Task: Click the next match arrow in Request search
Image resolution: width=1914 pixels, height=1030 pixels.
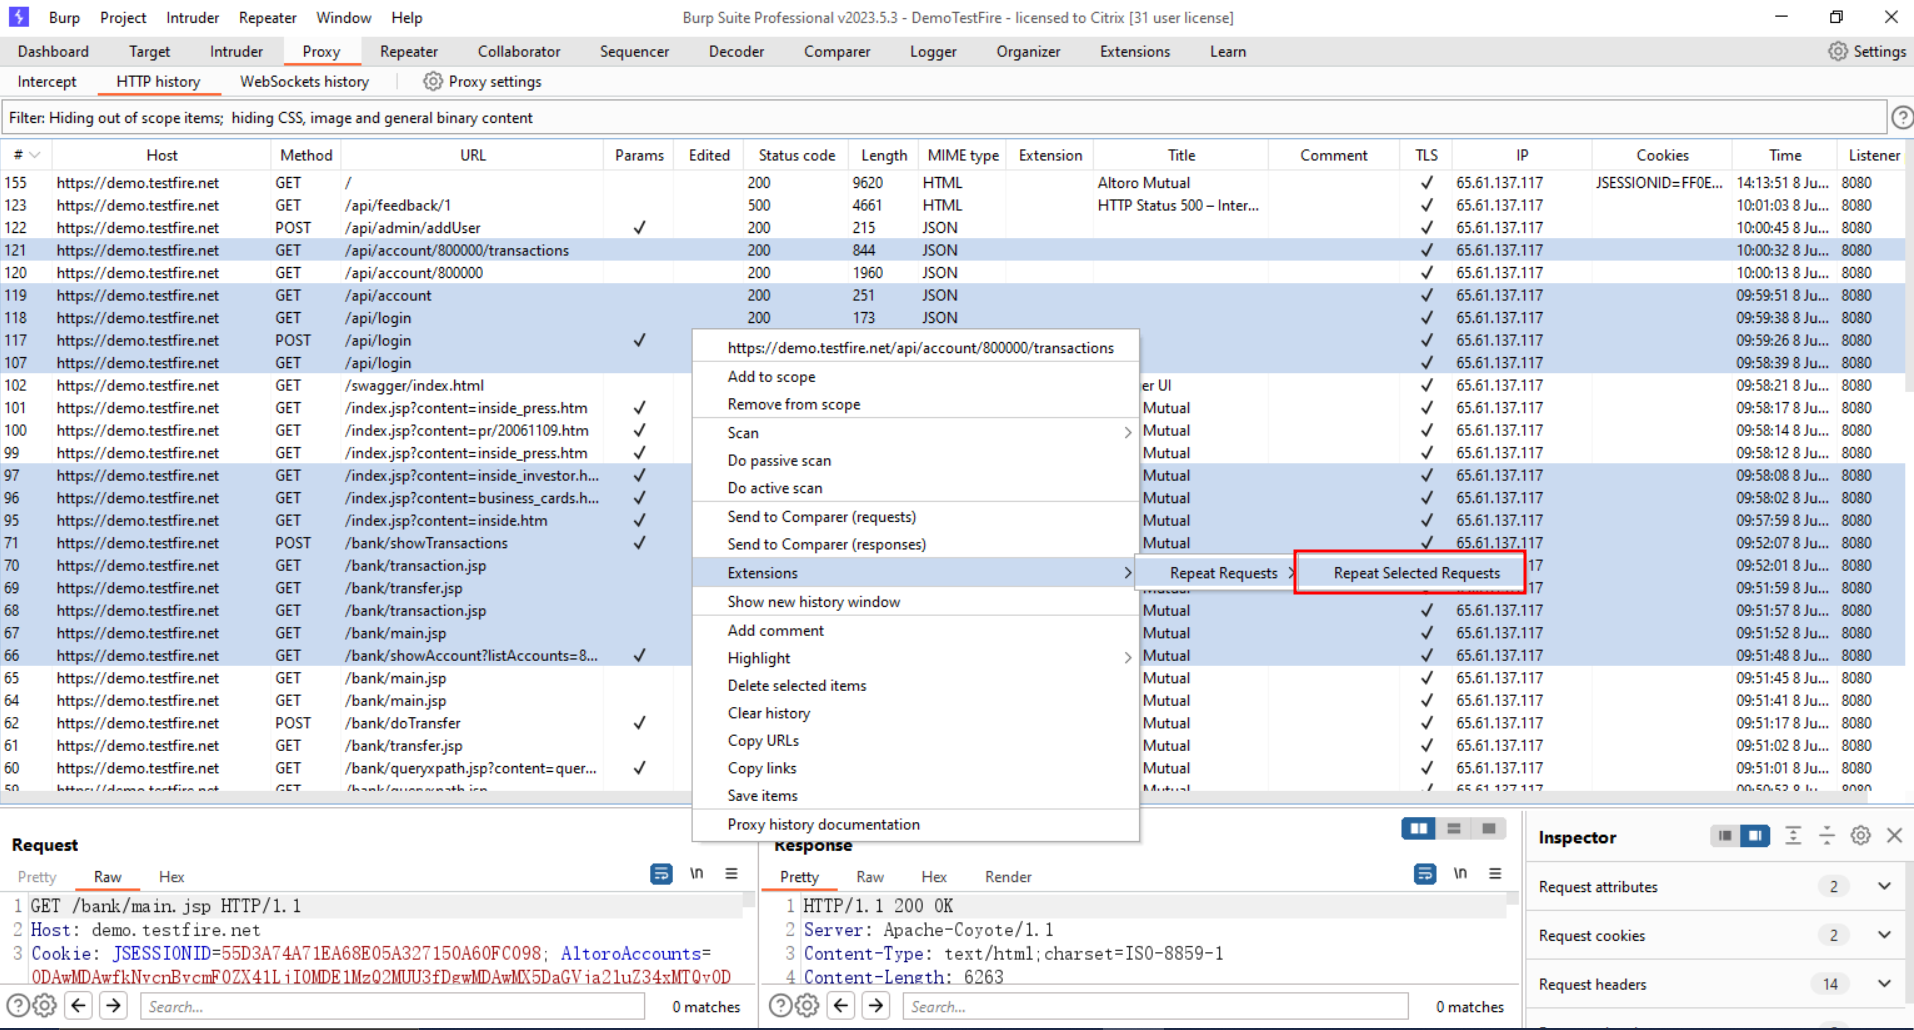Action: point(113,1006)
